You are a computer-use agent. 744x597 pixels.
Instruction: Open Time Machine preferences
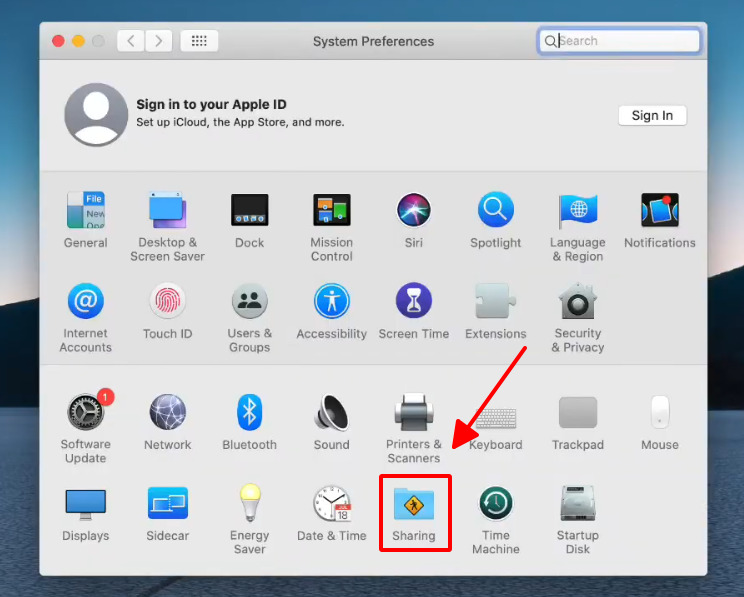coord(495,503)
